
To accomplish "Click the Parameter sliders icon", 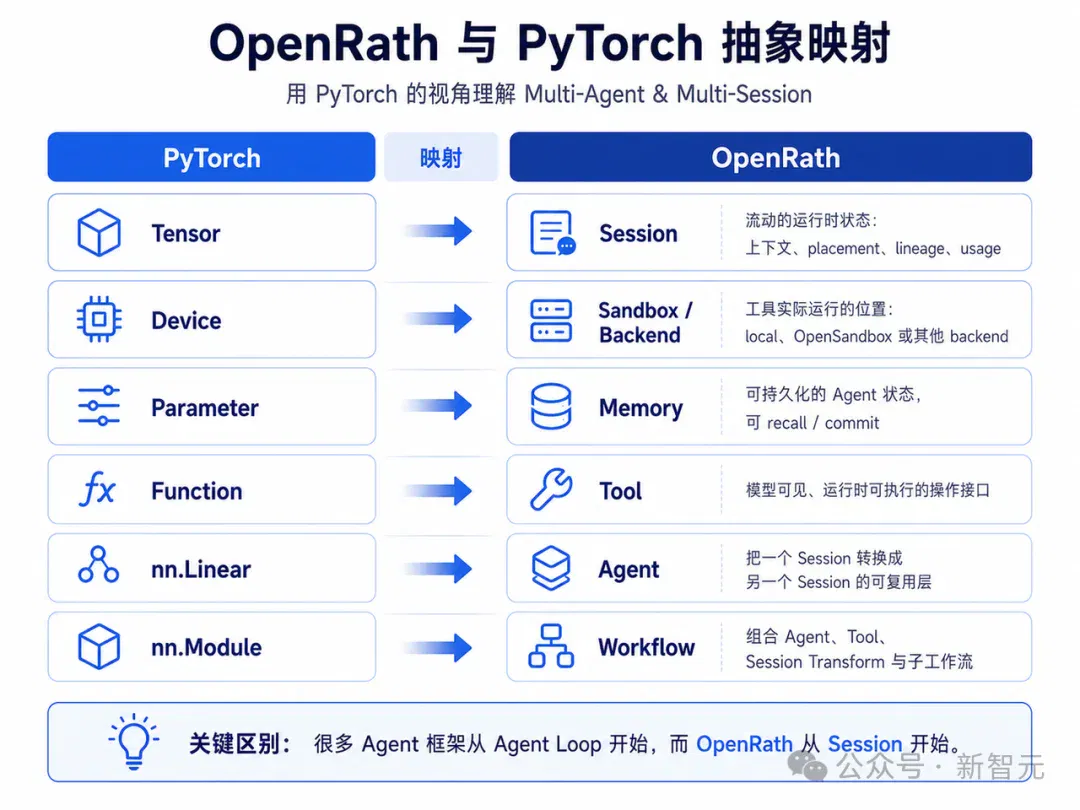I will 98,406.
